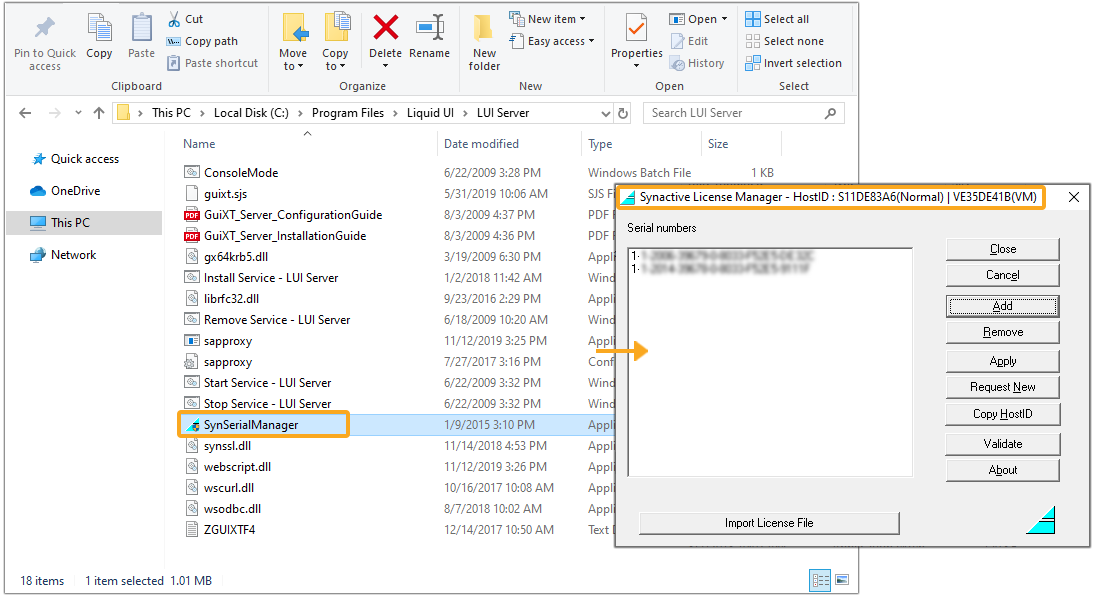Expand the Properties dropdown arrow

636,66
